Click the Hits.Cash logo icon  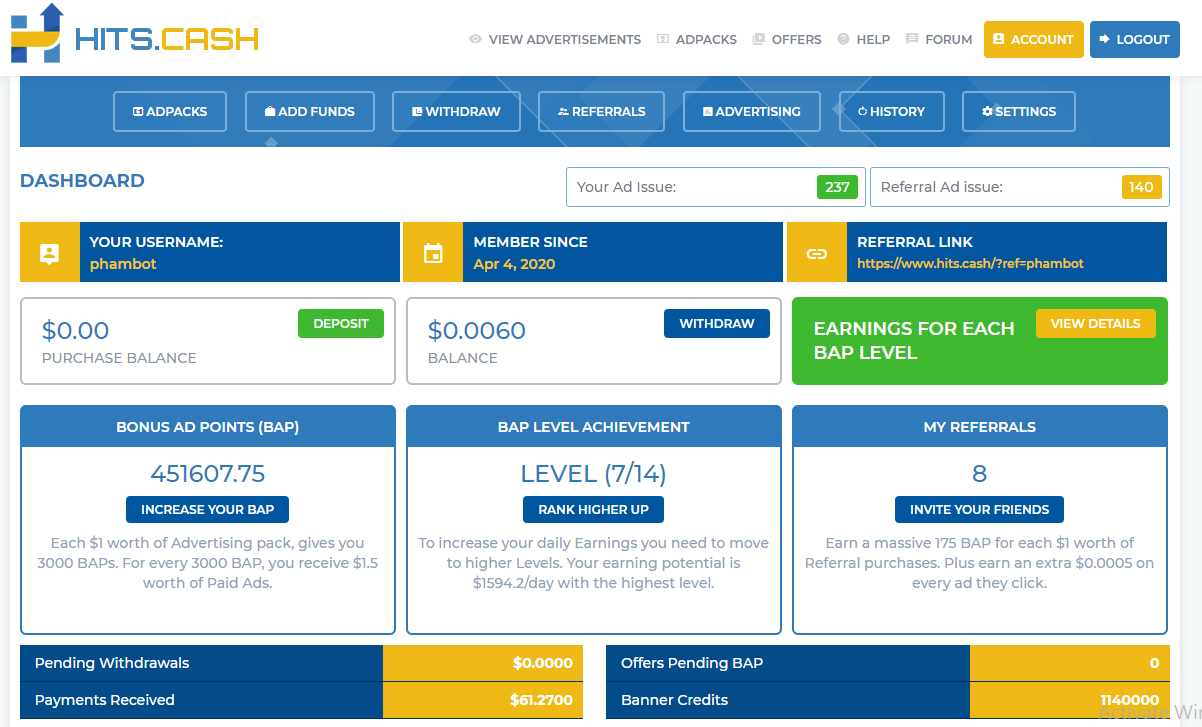[x=37, y=32]
